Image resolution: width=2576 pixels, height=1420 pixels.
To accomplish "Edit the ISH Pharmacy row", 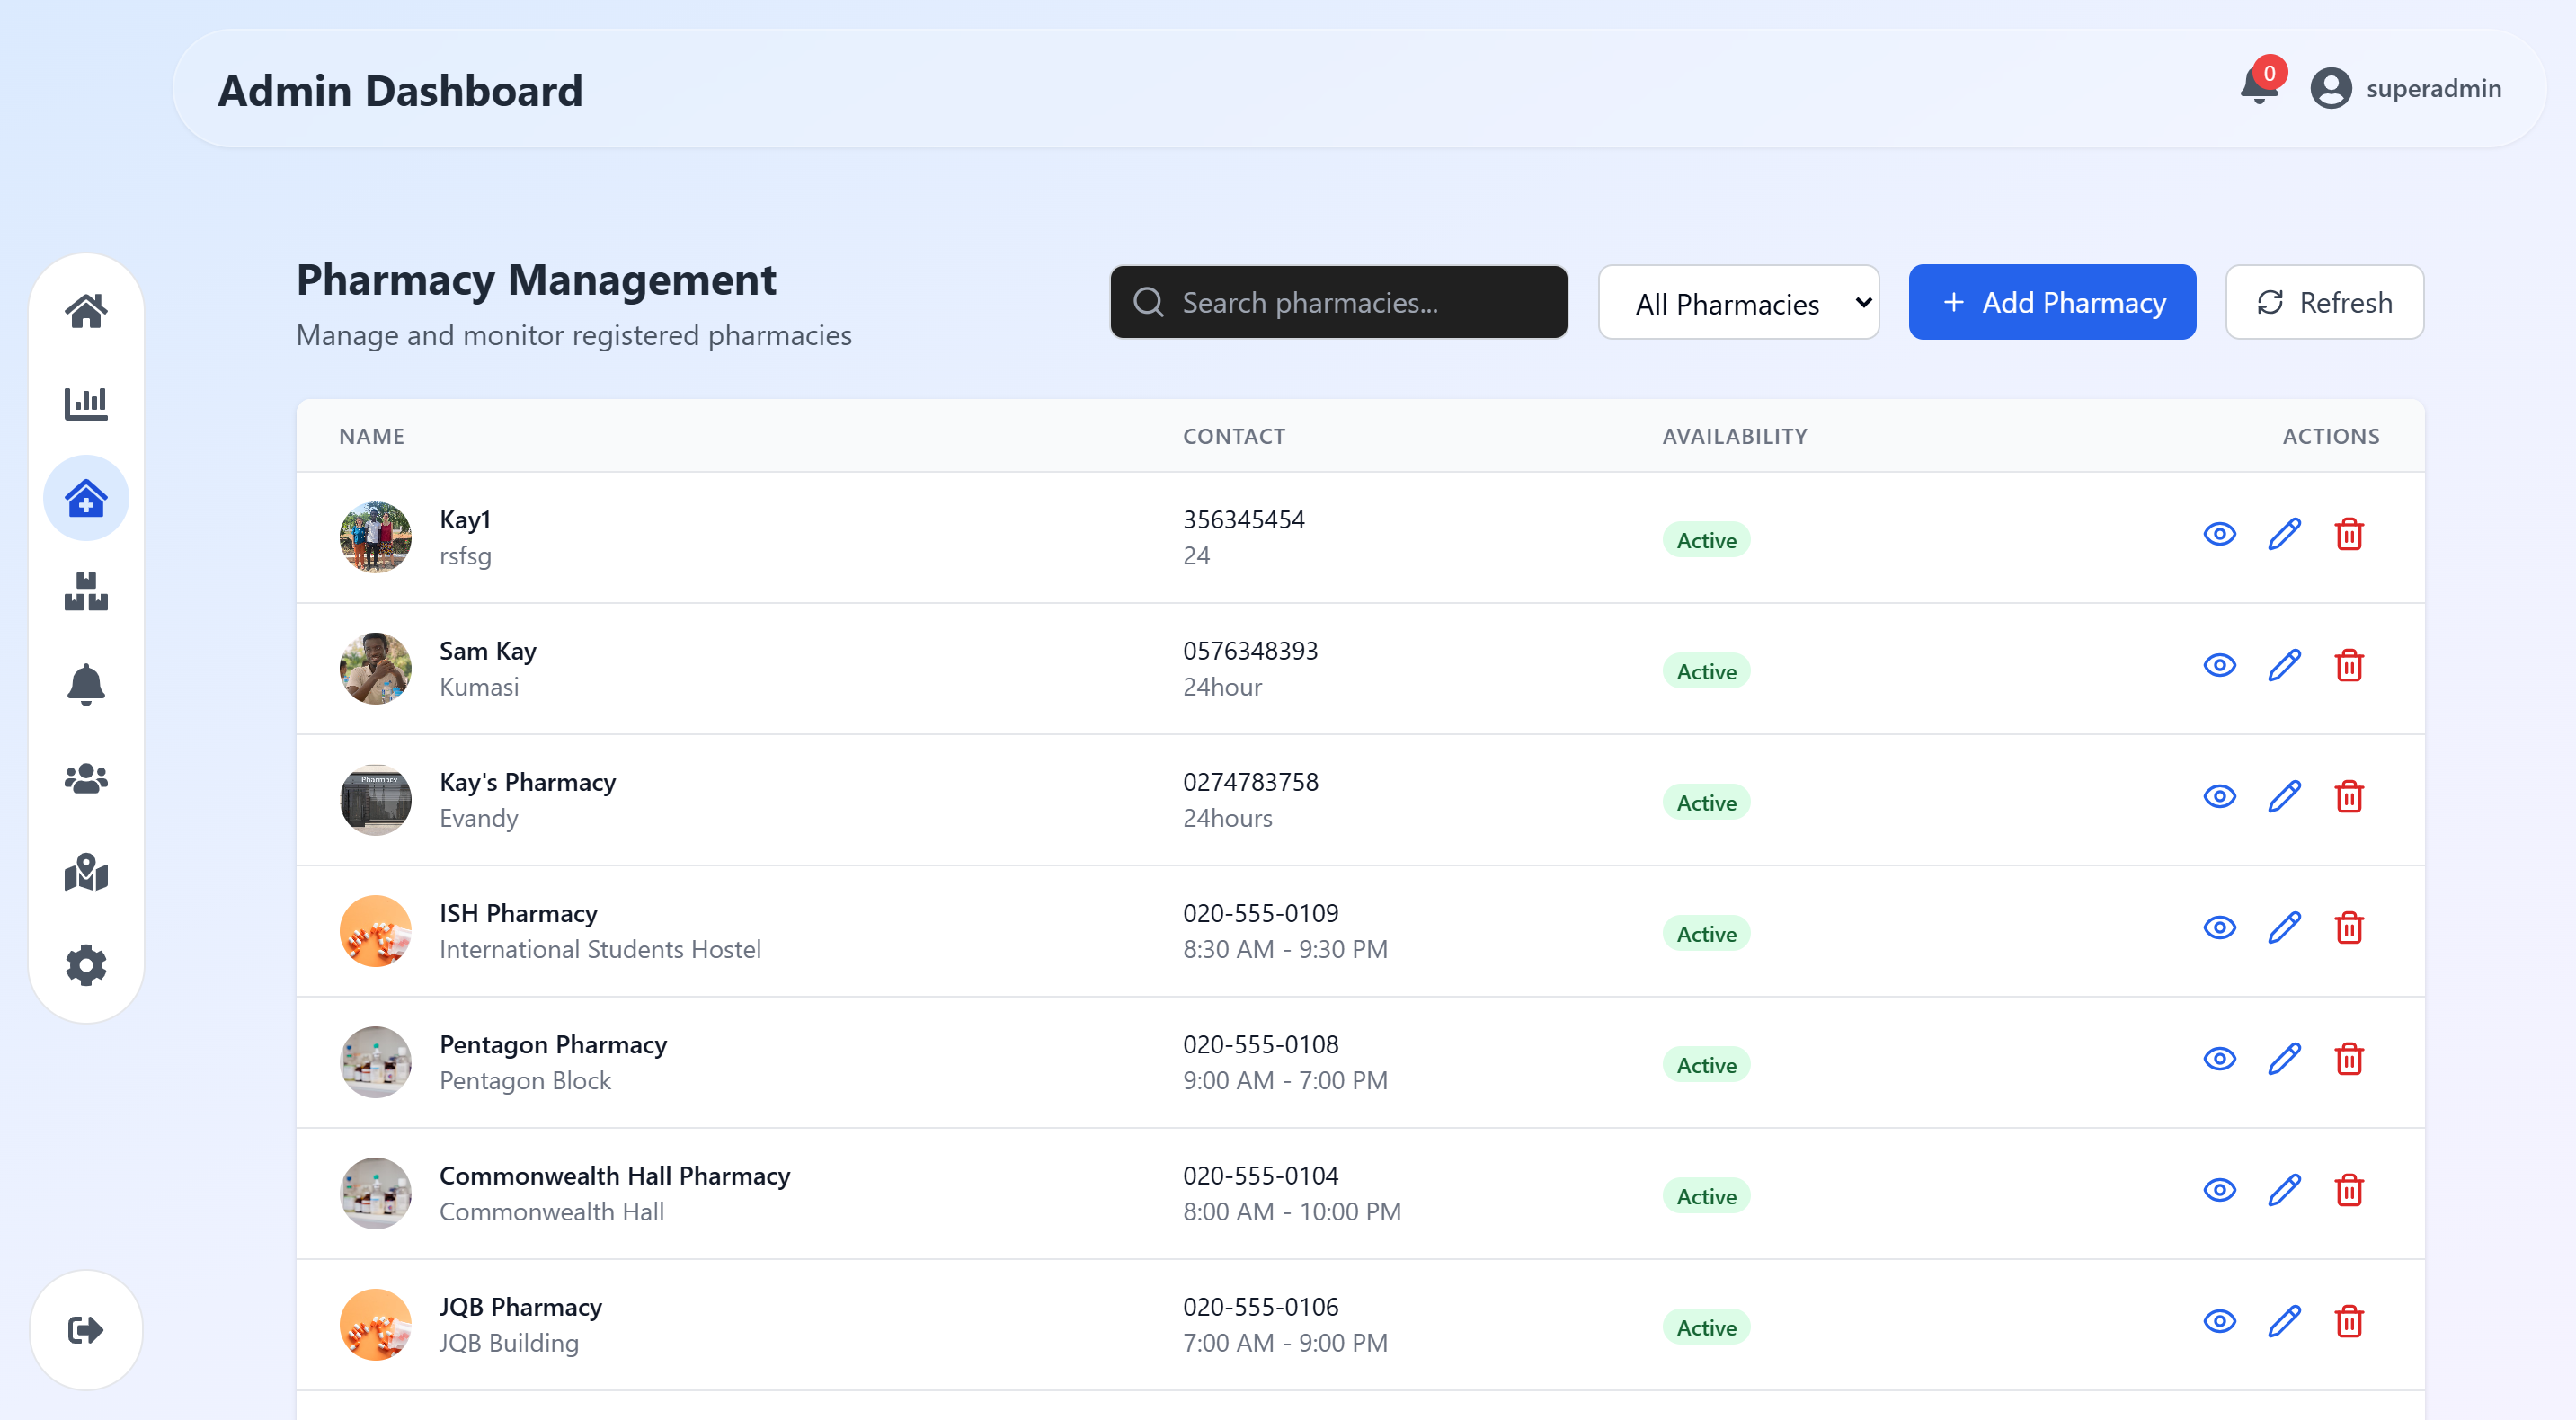I will coord(2284,928).
